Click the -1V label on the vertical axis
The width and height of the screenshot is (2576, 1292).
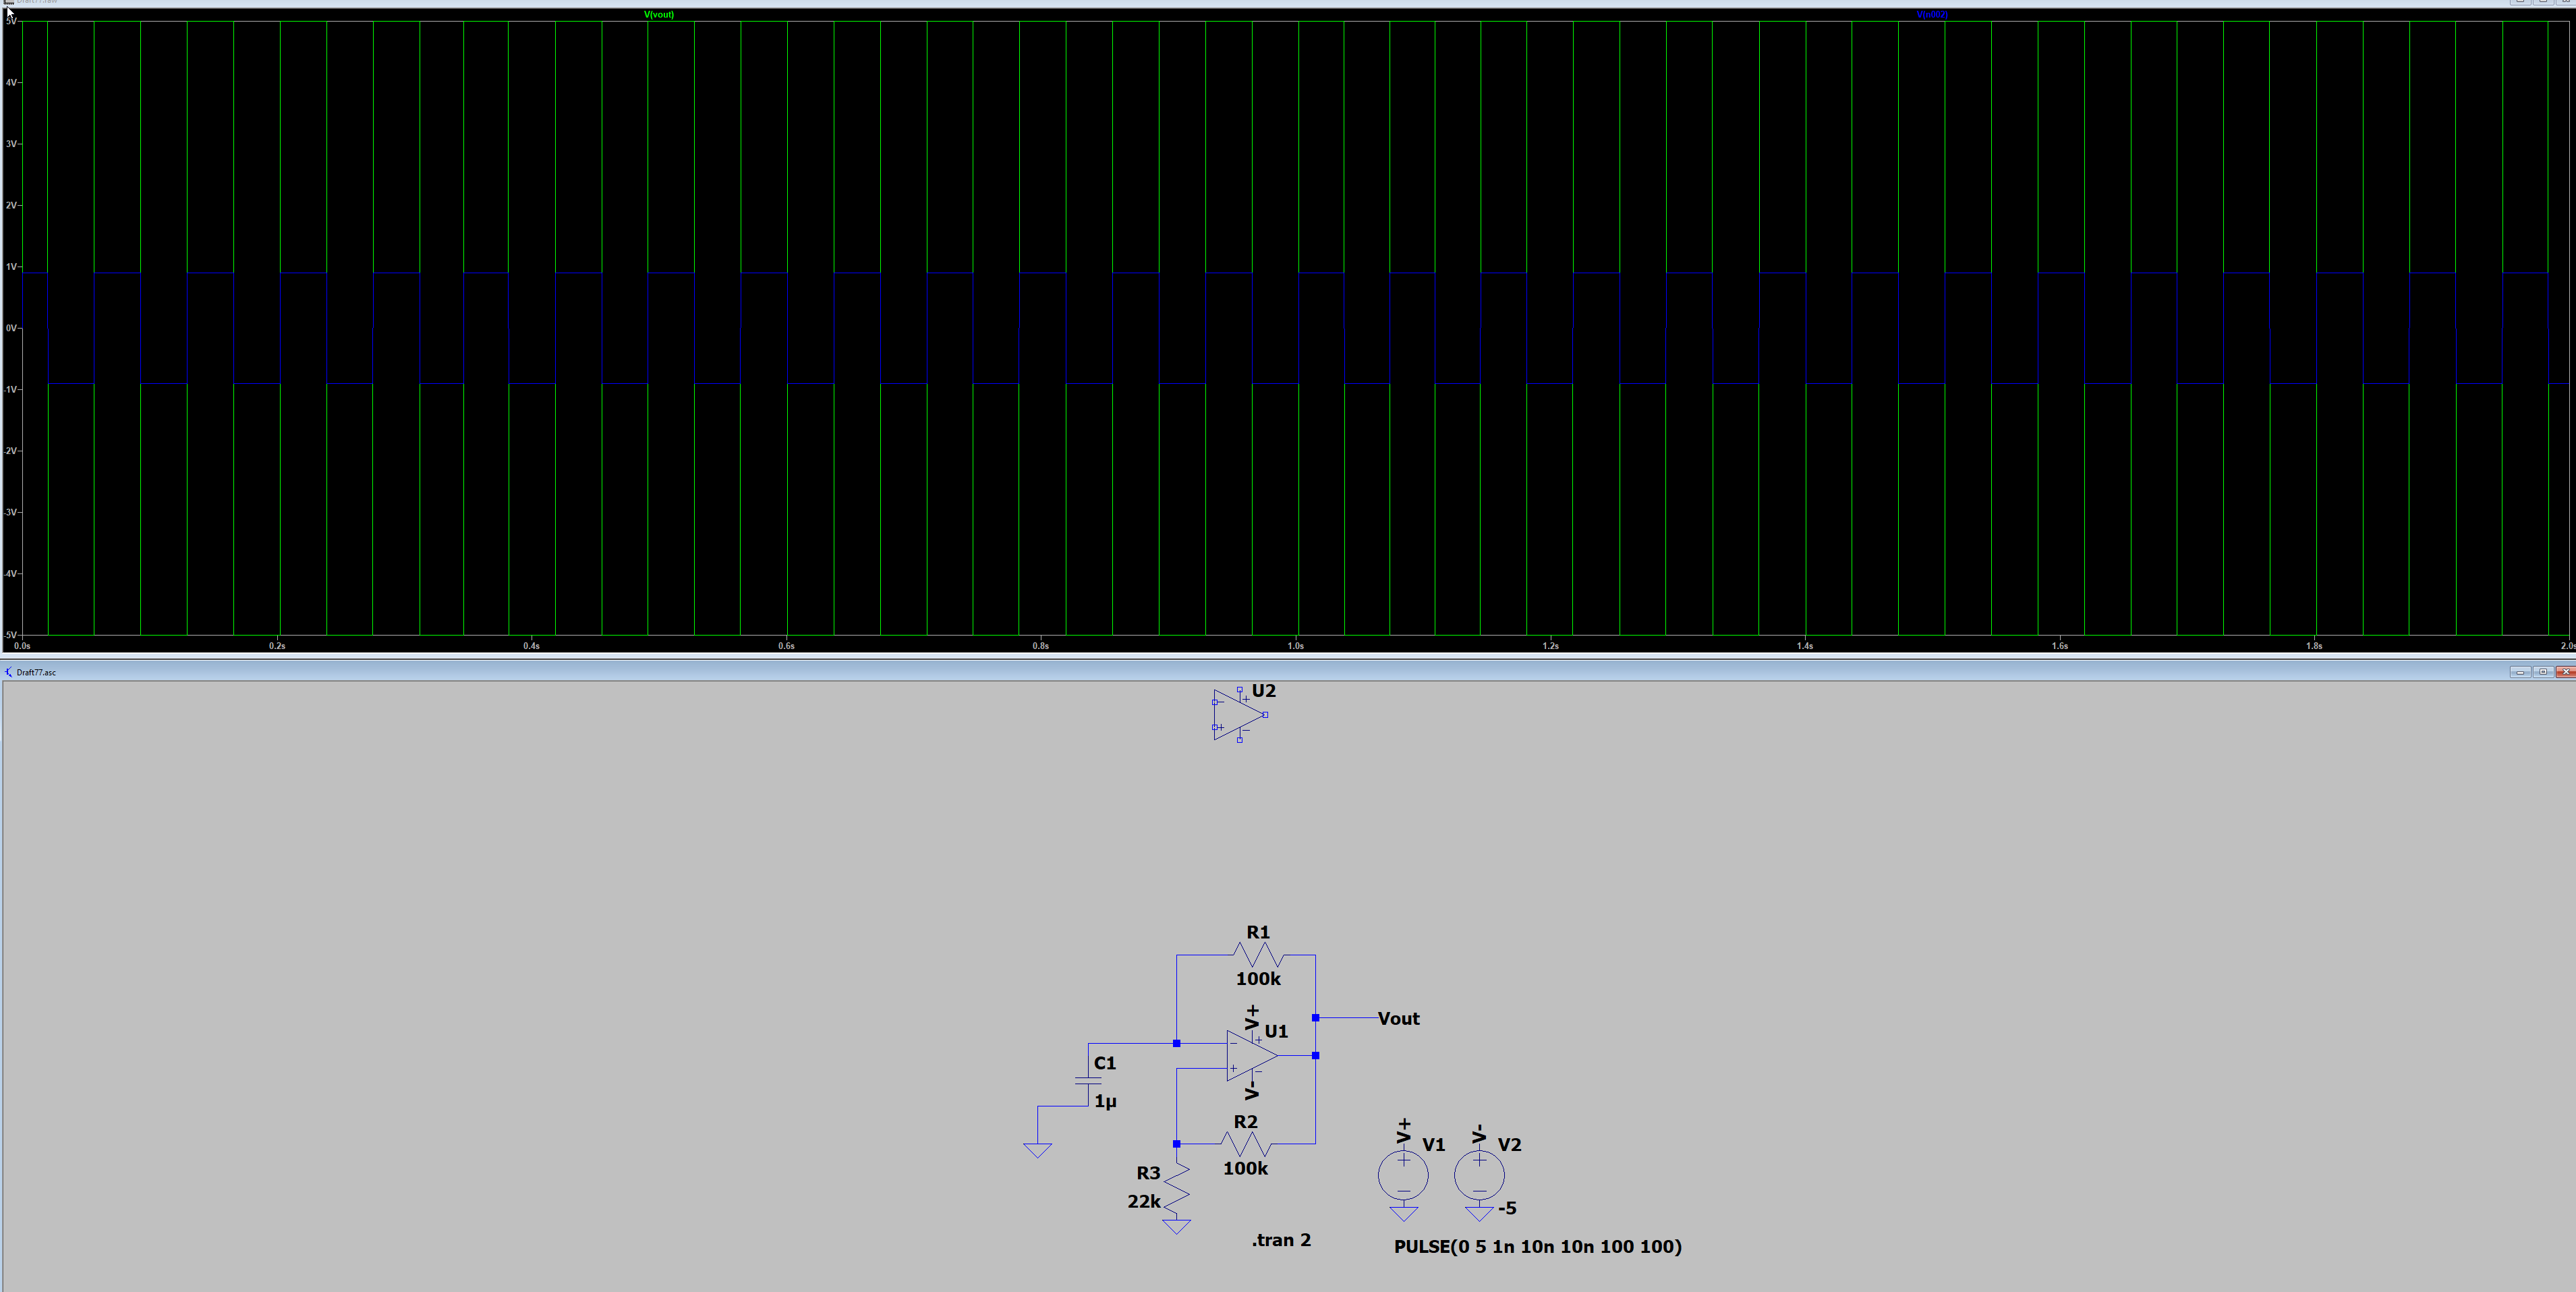pyautogui.click(x=11, y=390)
